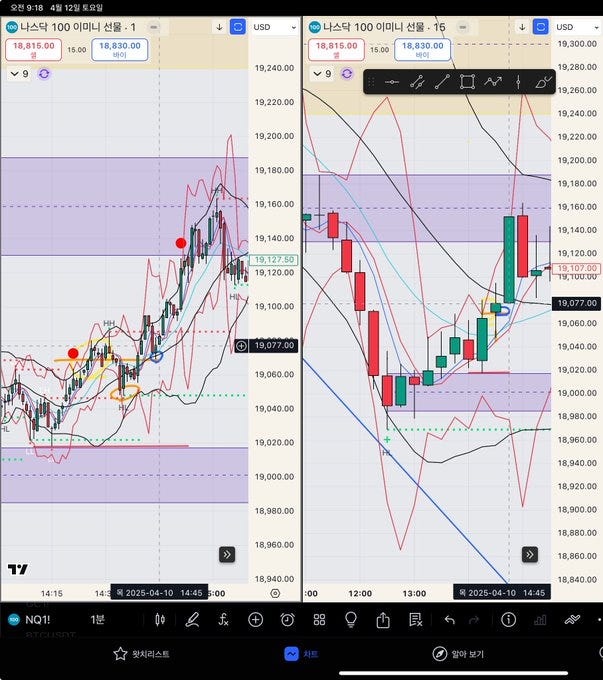Viewport: 603px width, 680px height.
Task: Switch to the 왓치리스트 tab
Action: click(x=141, y=654)
